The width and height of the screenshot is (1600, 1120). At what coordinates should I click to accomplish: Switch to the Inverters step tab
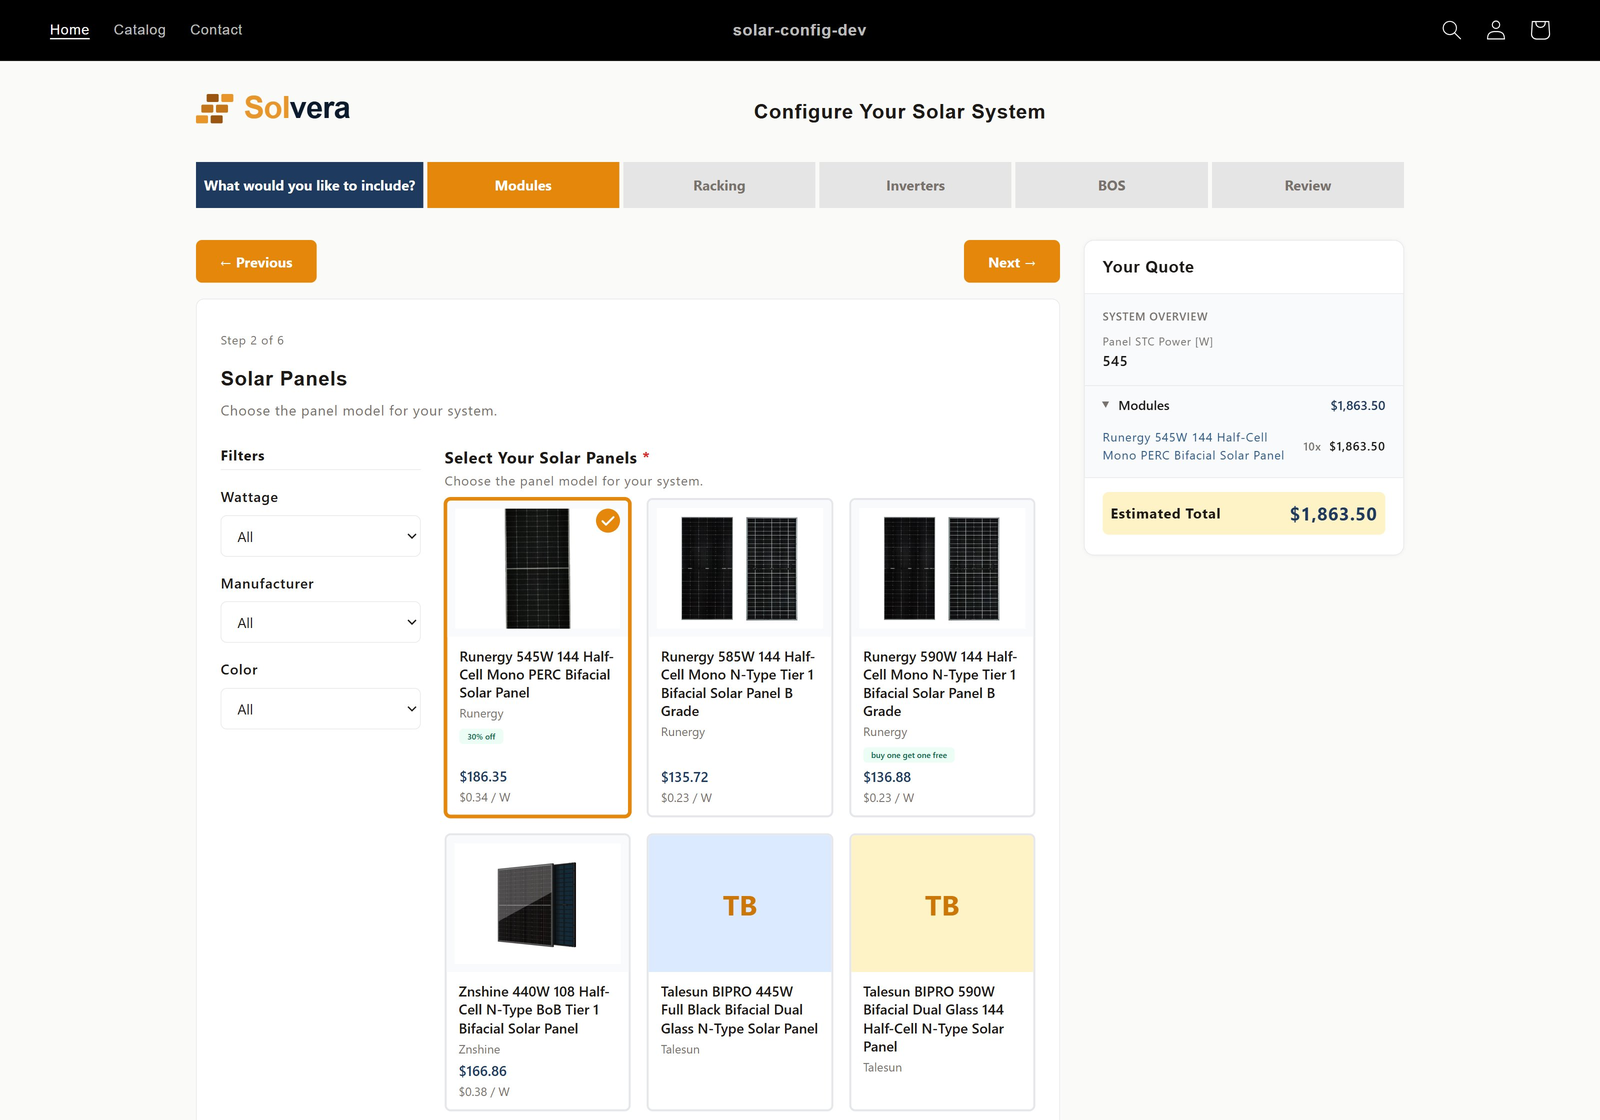915,185
